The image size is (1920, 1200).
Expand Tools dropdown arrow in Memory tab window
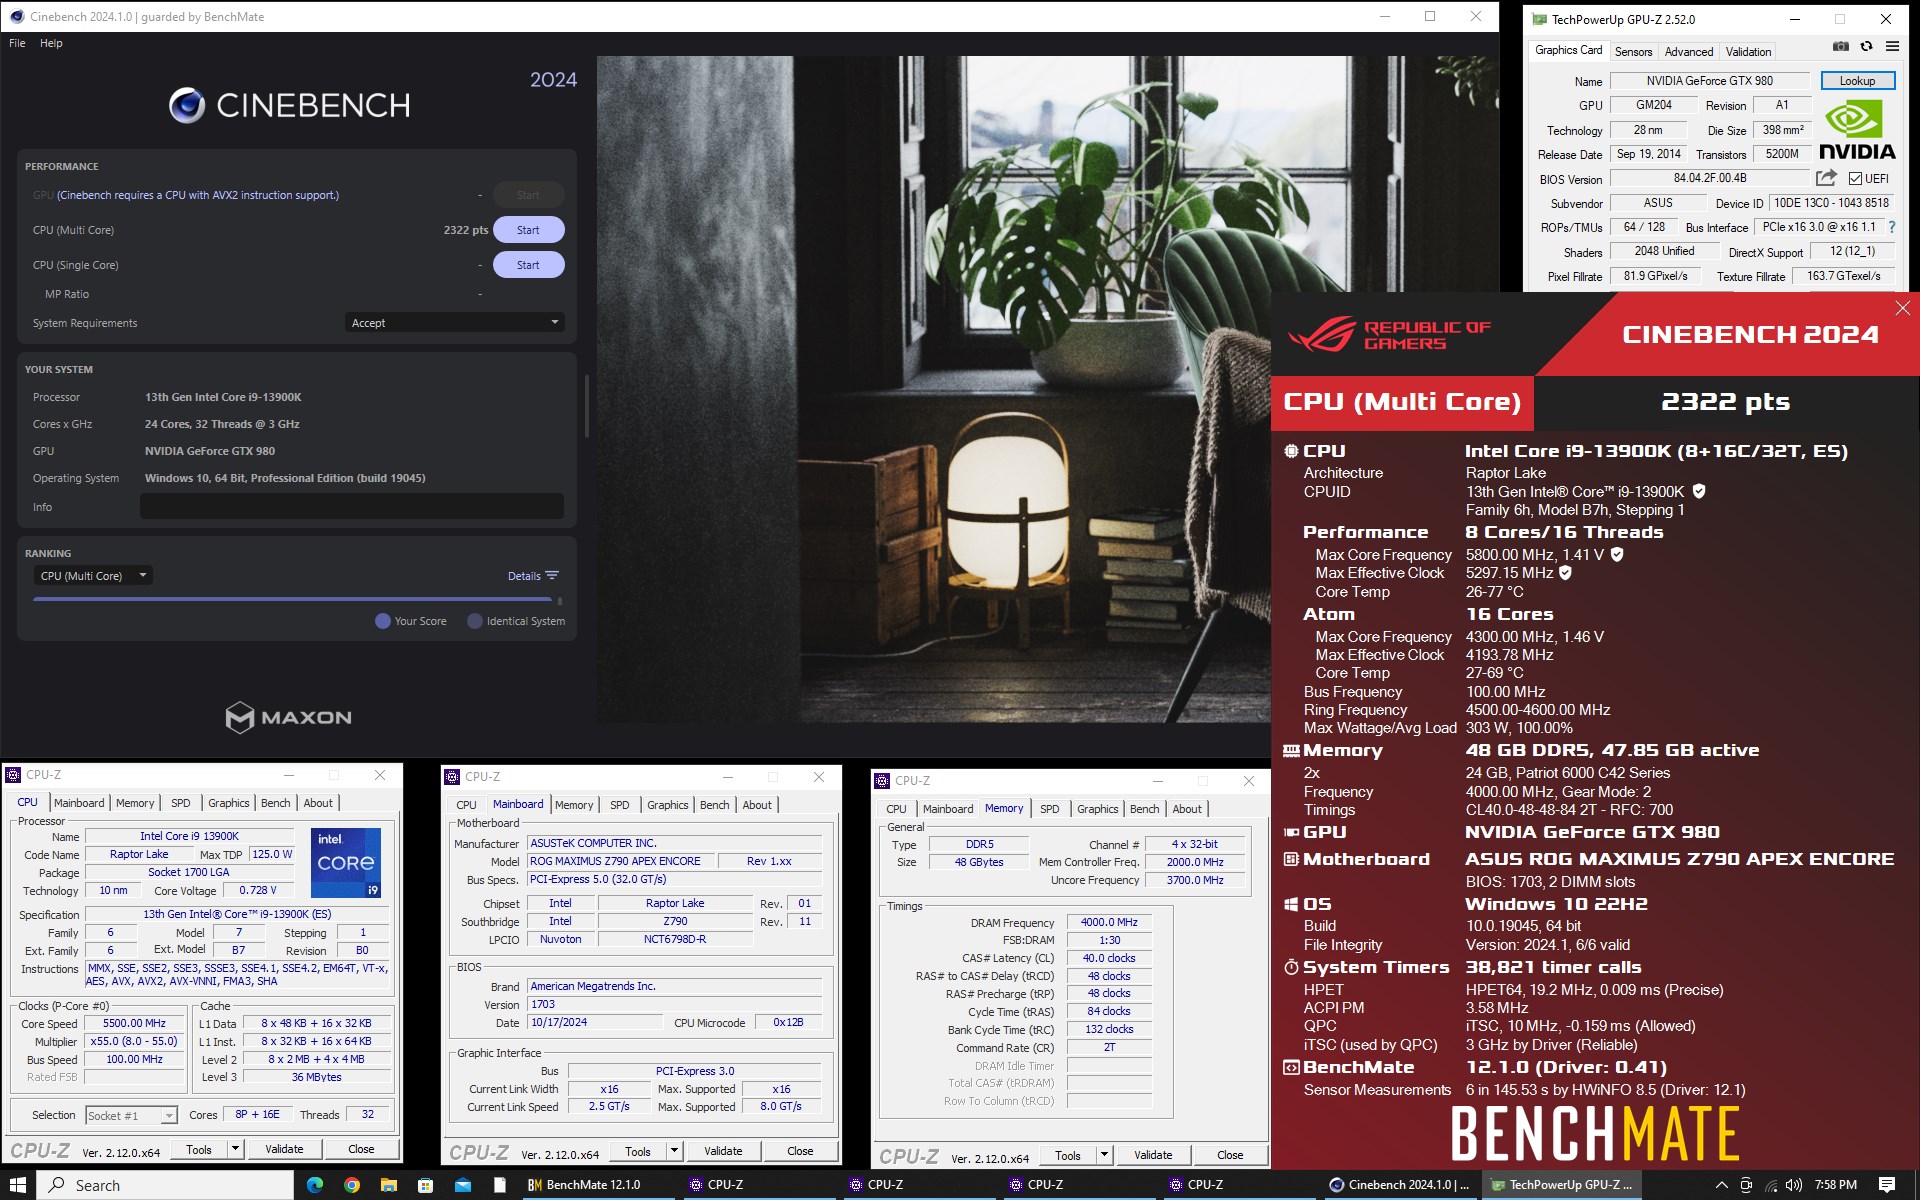pos(1104,1155)
